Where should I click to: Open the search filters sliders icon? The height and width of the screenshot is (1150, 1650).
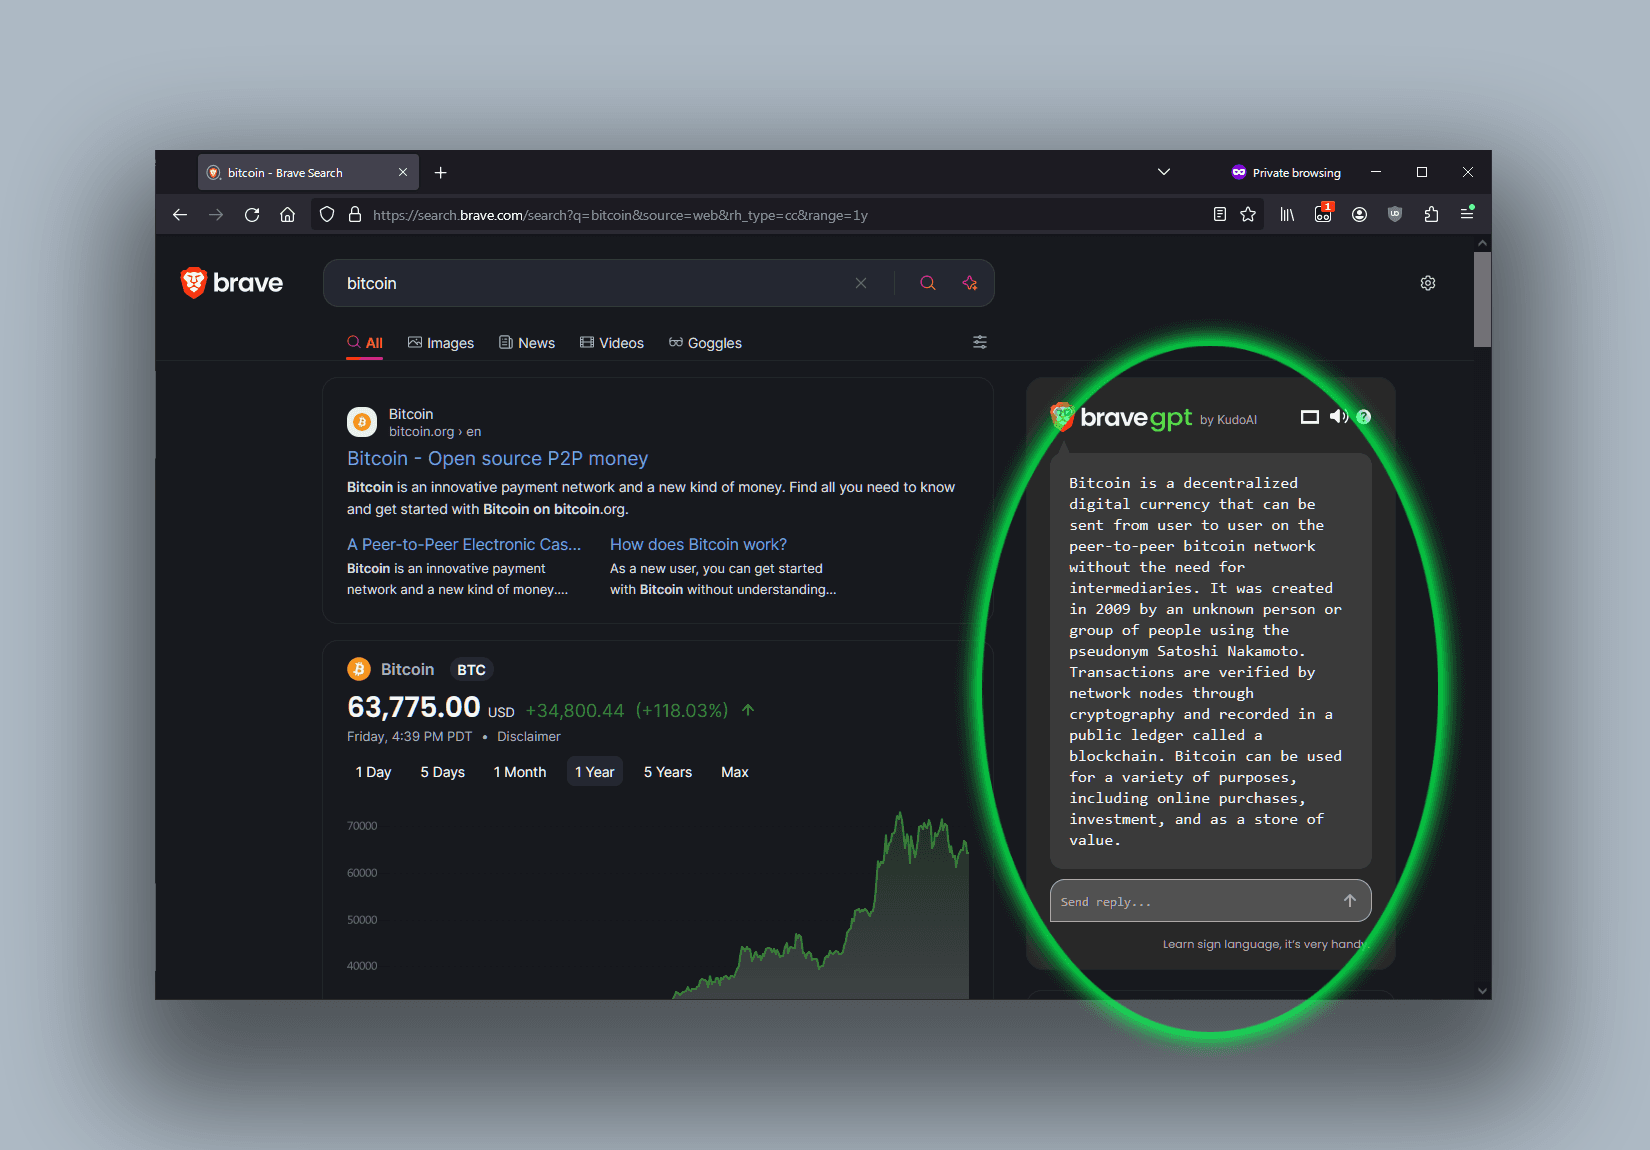pos(980,342)
